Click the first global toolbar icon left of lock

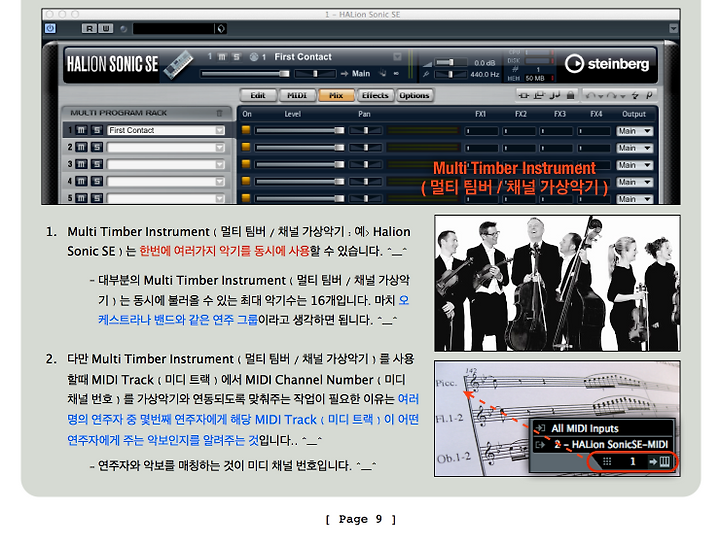(x=524, y=95)
